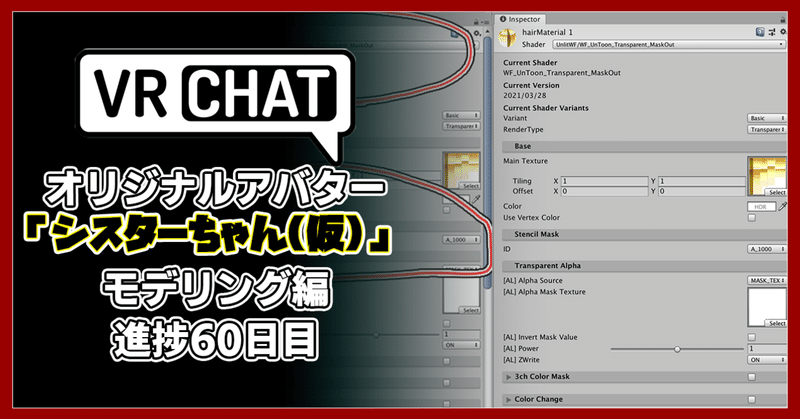Image resolution: width=800 pixels, height=419 pixels.
Task: Click the [AL] Alpha Mask Texture label
Action: click(x=544, y=292)
